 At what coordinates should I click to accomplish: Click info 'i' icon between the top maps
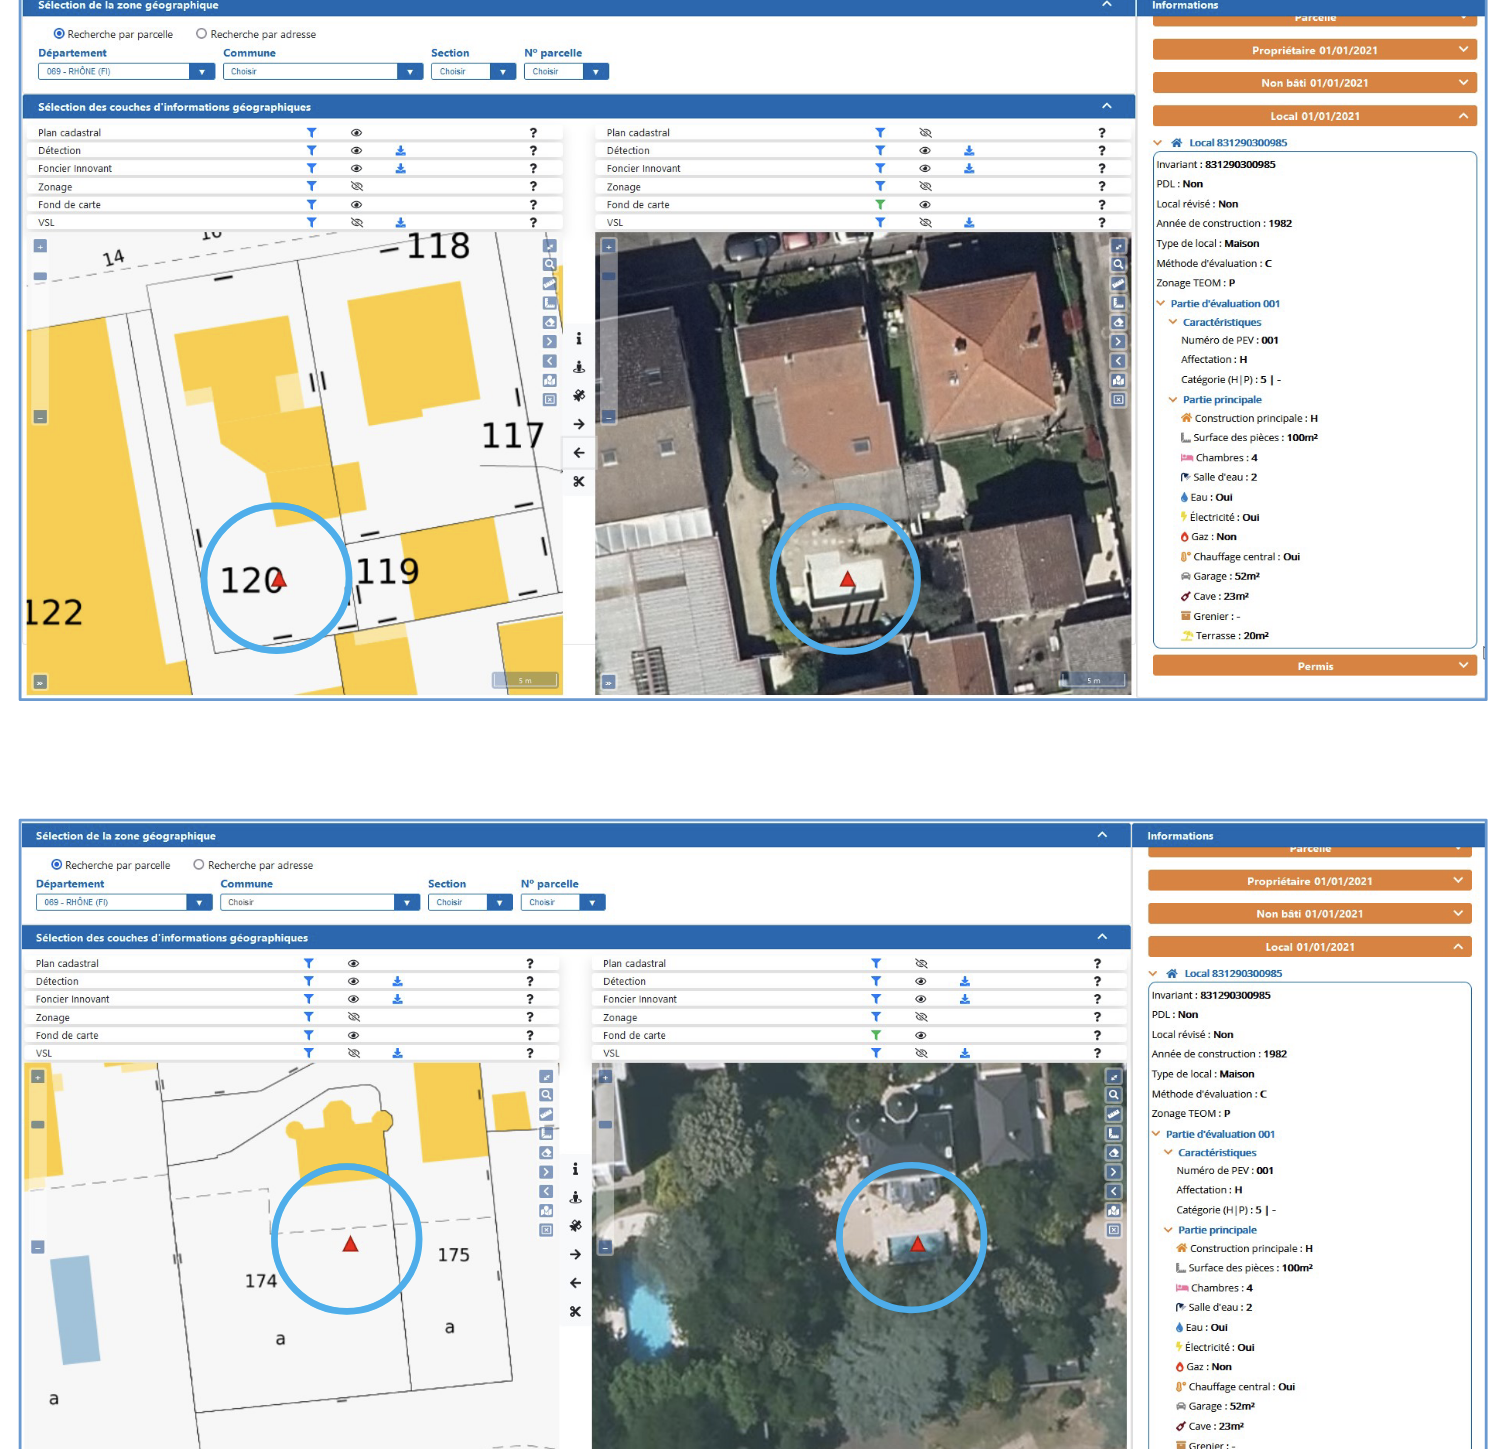579,339
